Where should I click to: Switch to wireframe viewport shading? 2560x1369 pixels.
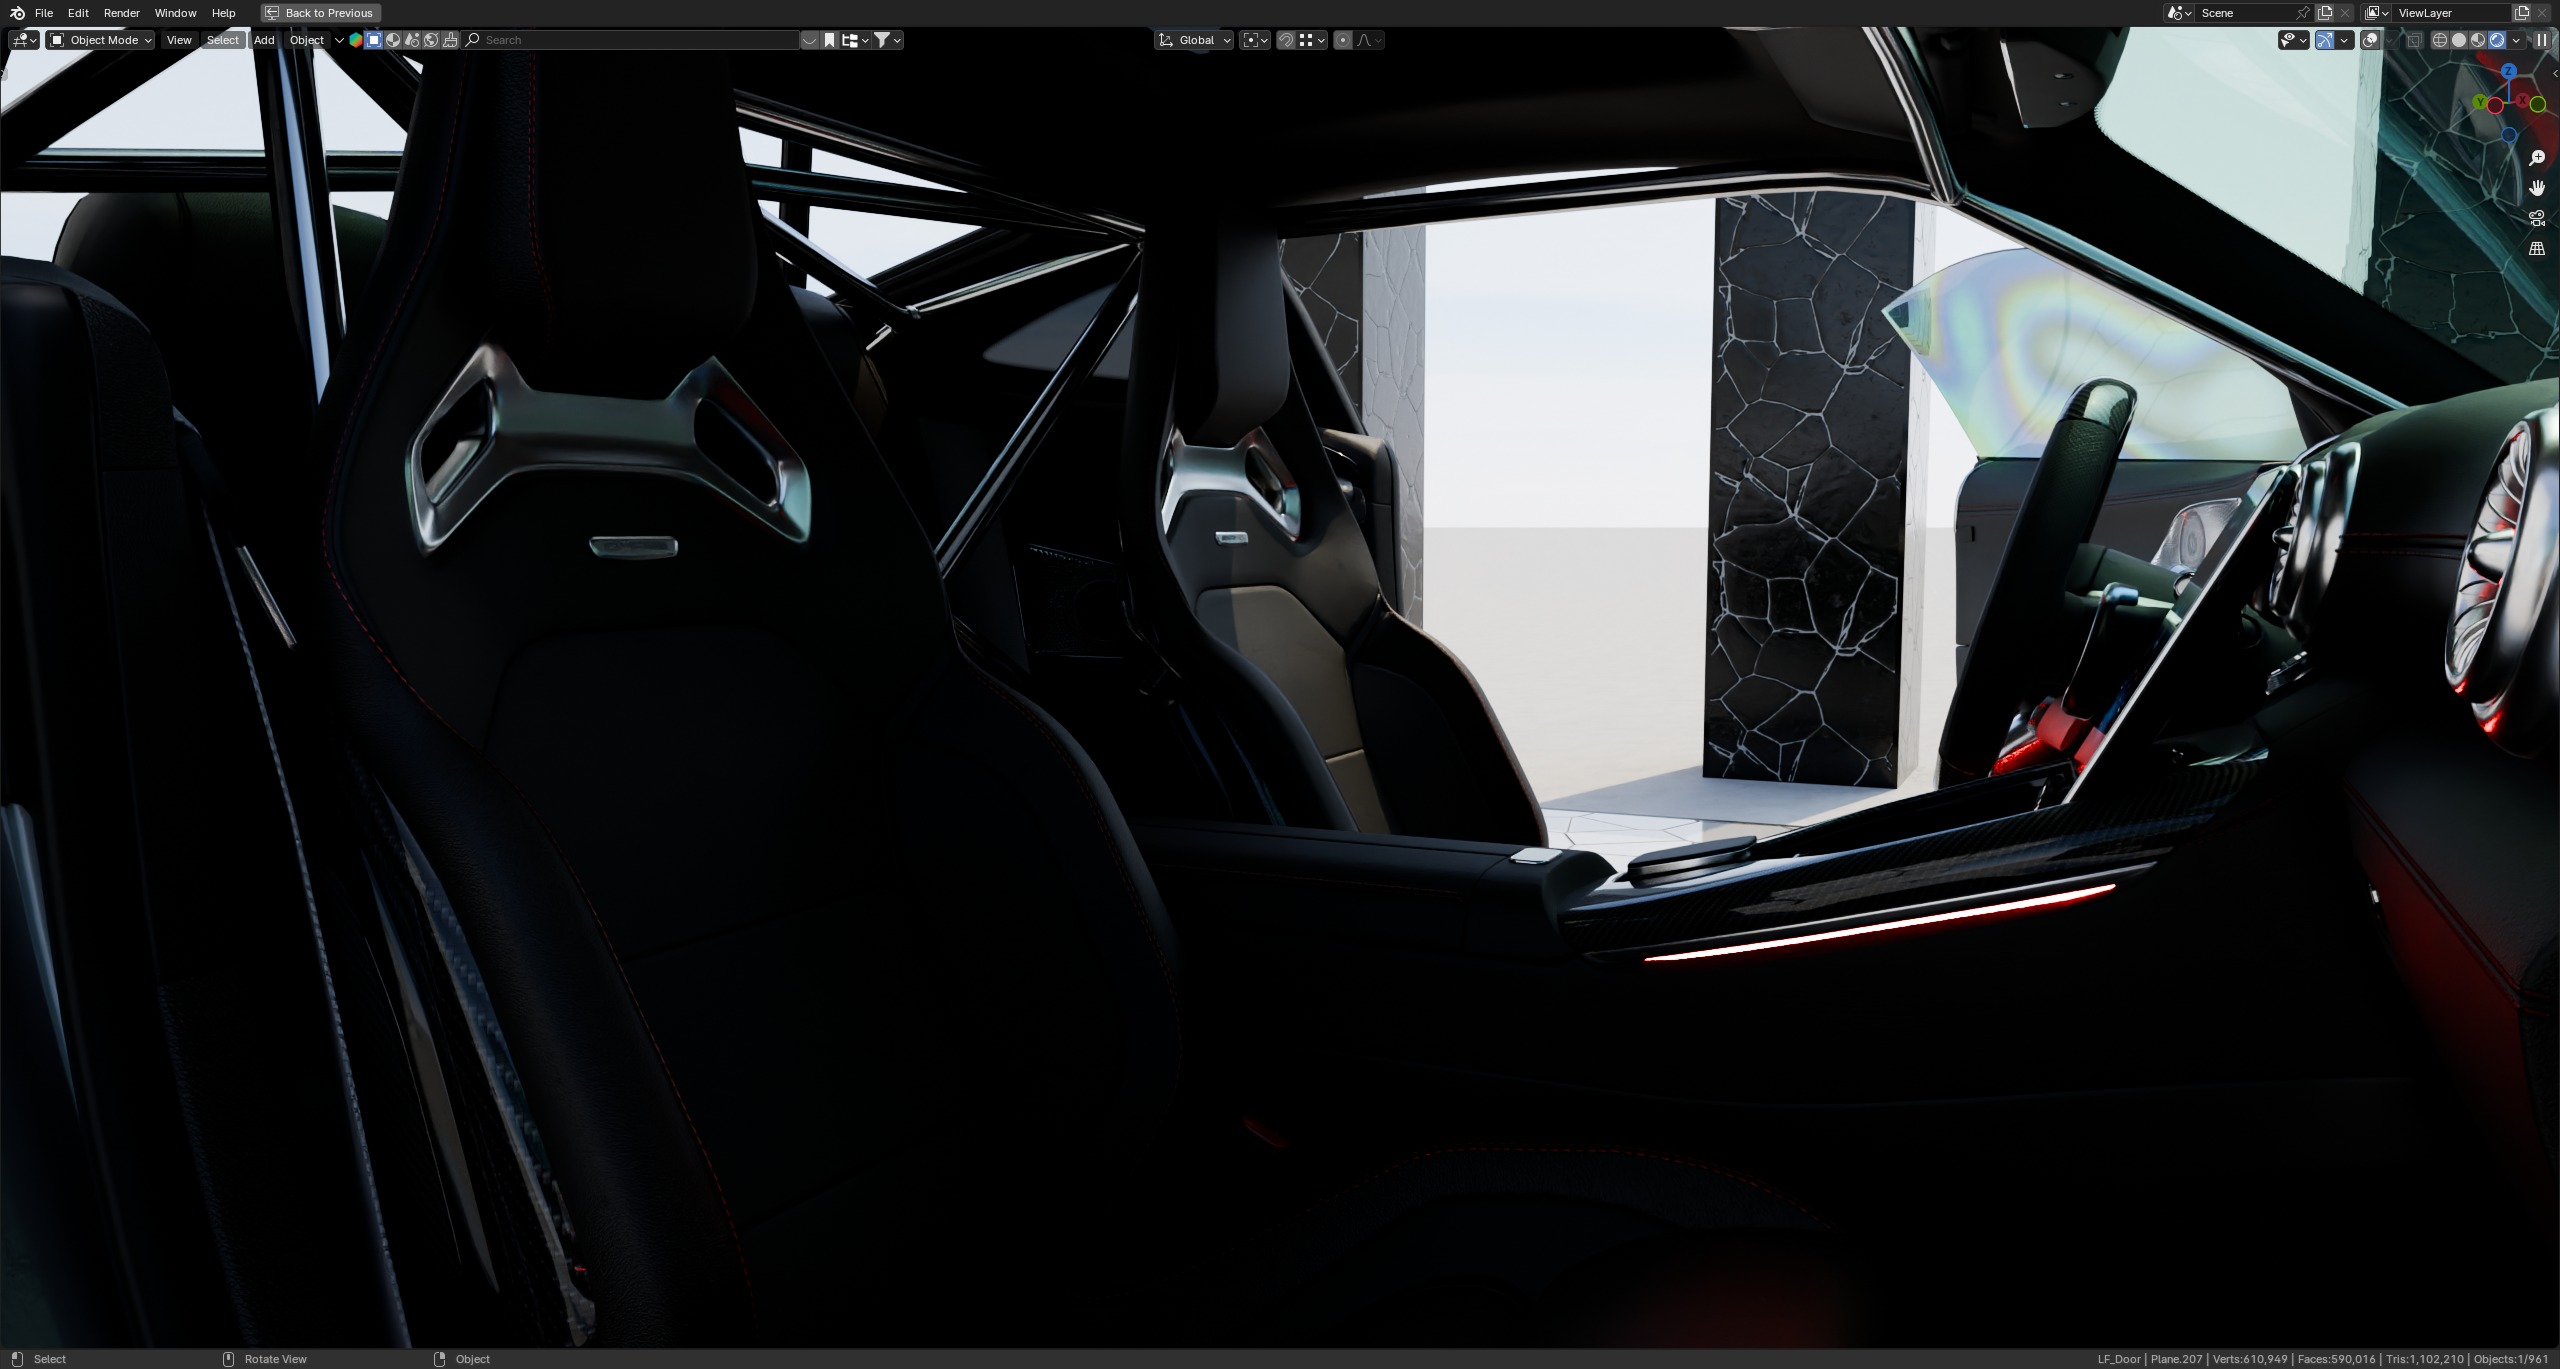(x=2440, y=40)
